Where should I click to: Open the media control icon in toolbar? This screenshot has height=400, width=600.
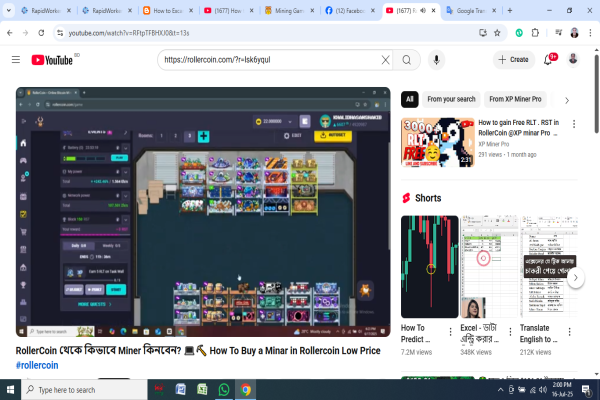pos(558,33)
